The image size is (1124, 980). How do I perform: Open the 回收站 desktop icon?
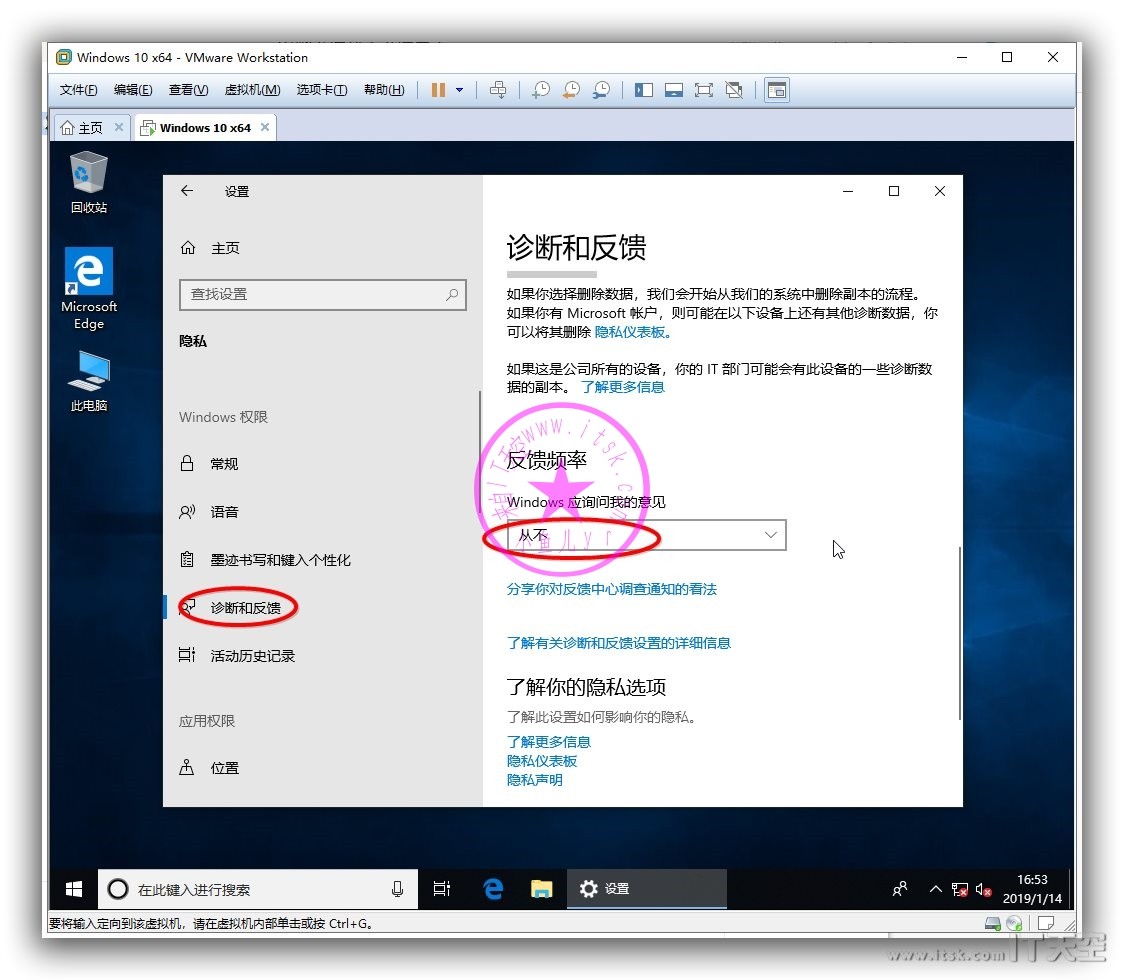pyautogui.click(x=89, y=182)
